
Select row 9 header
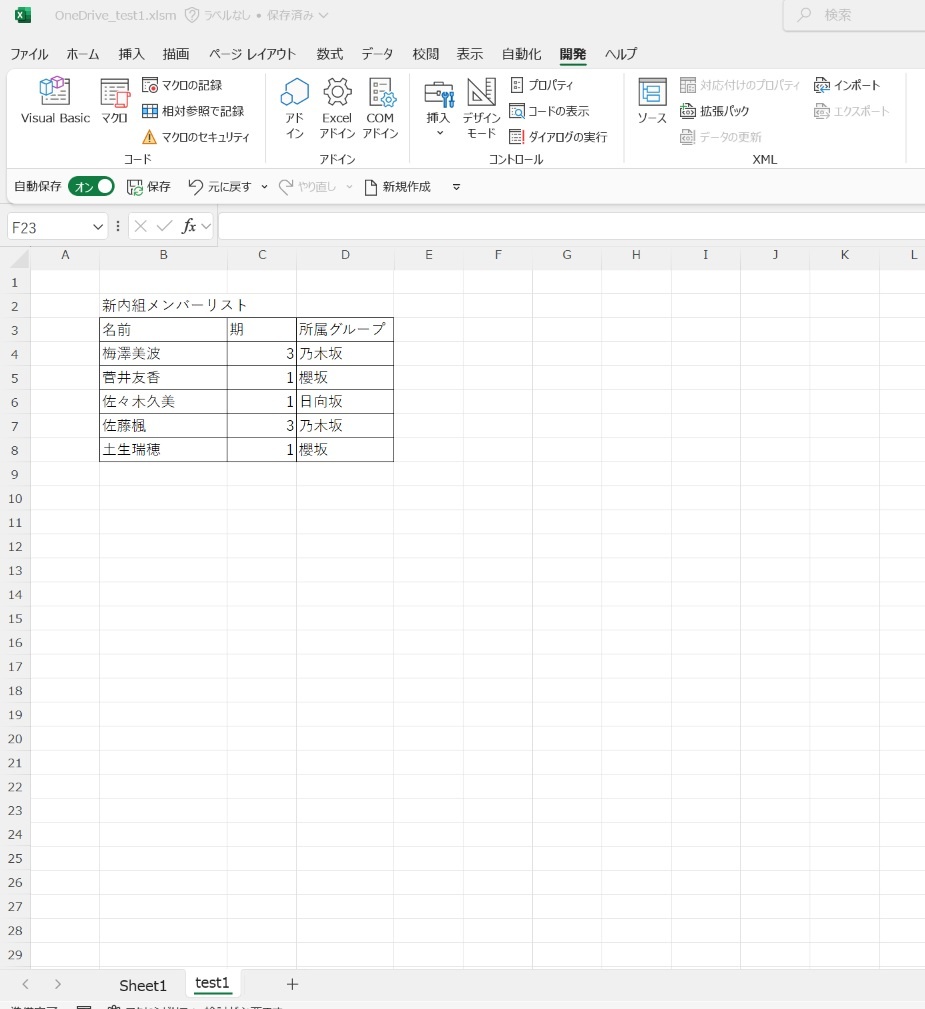coord(15,475)
